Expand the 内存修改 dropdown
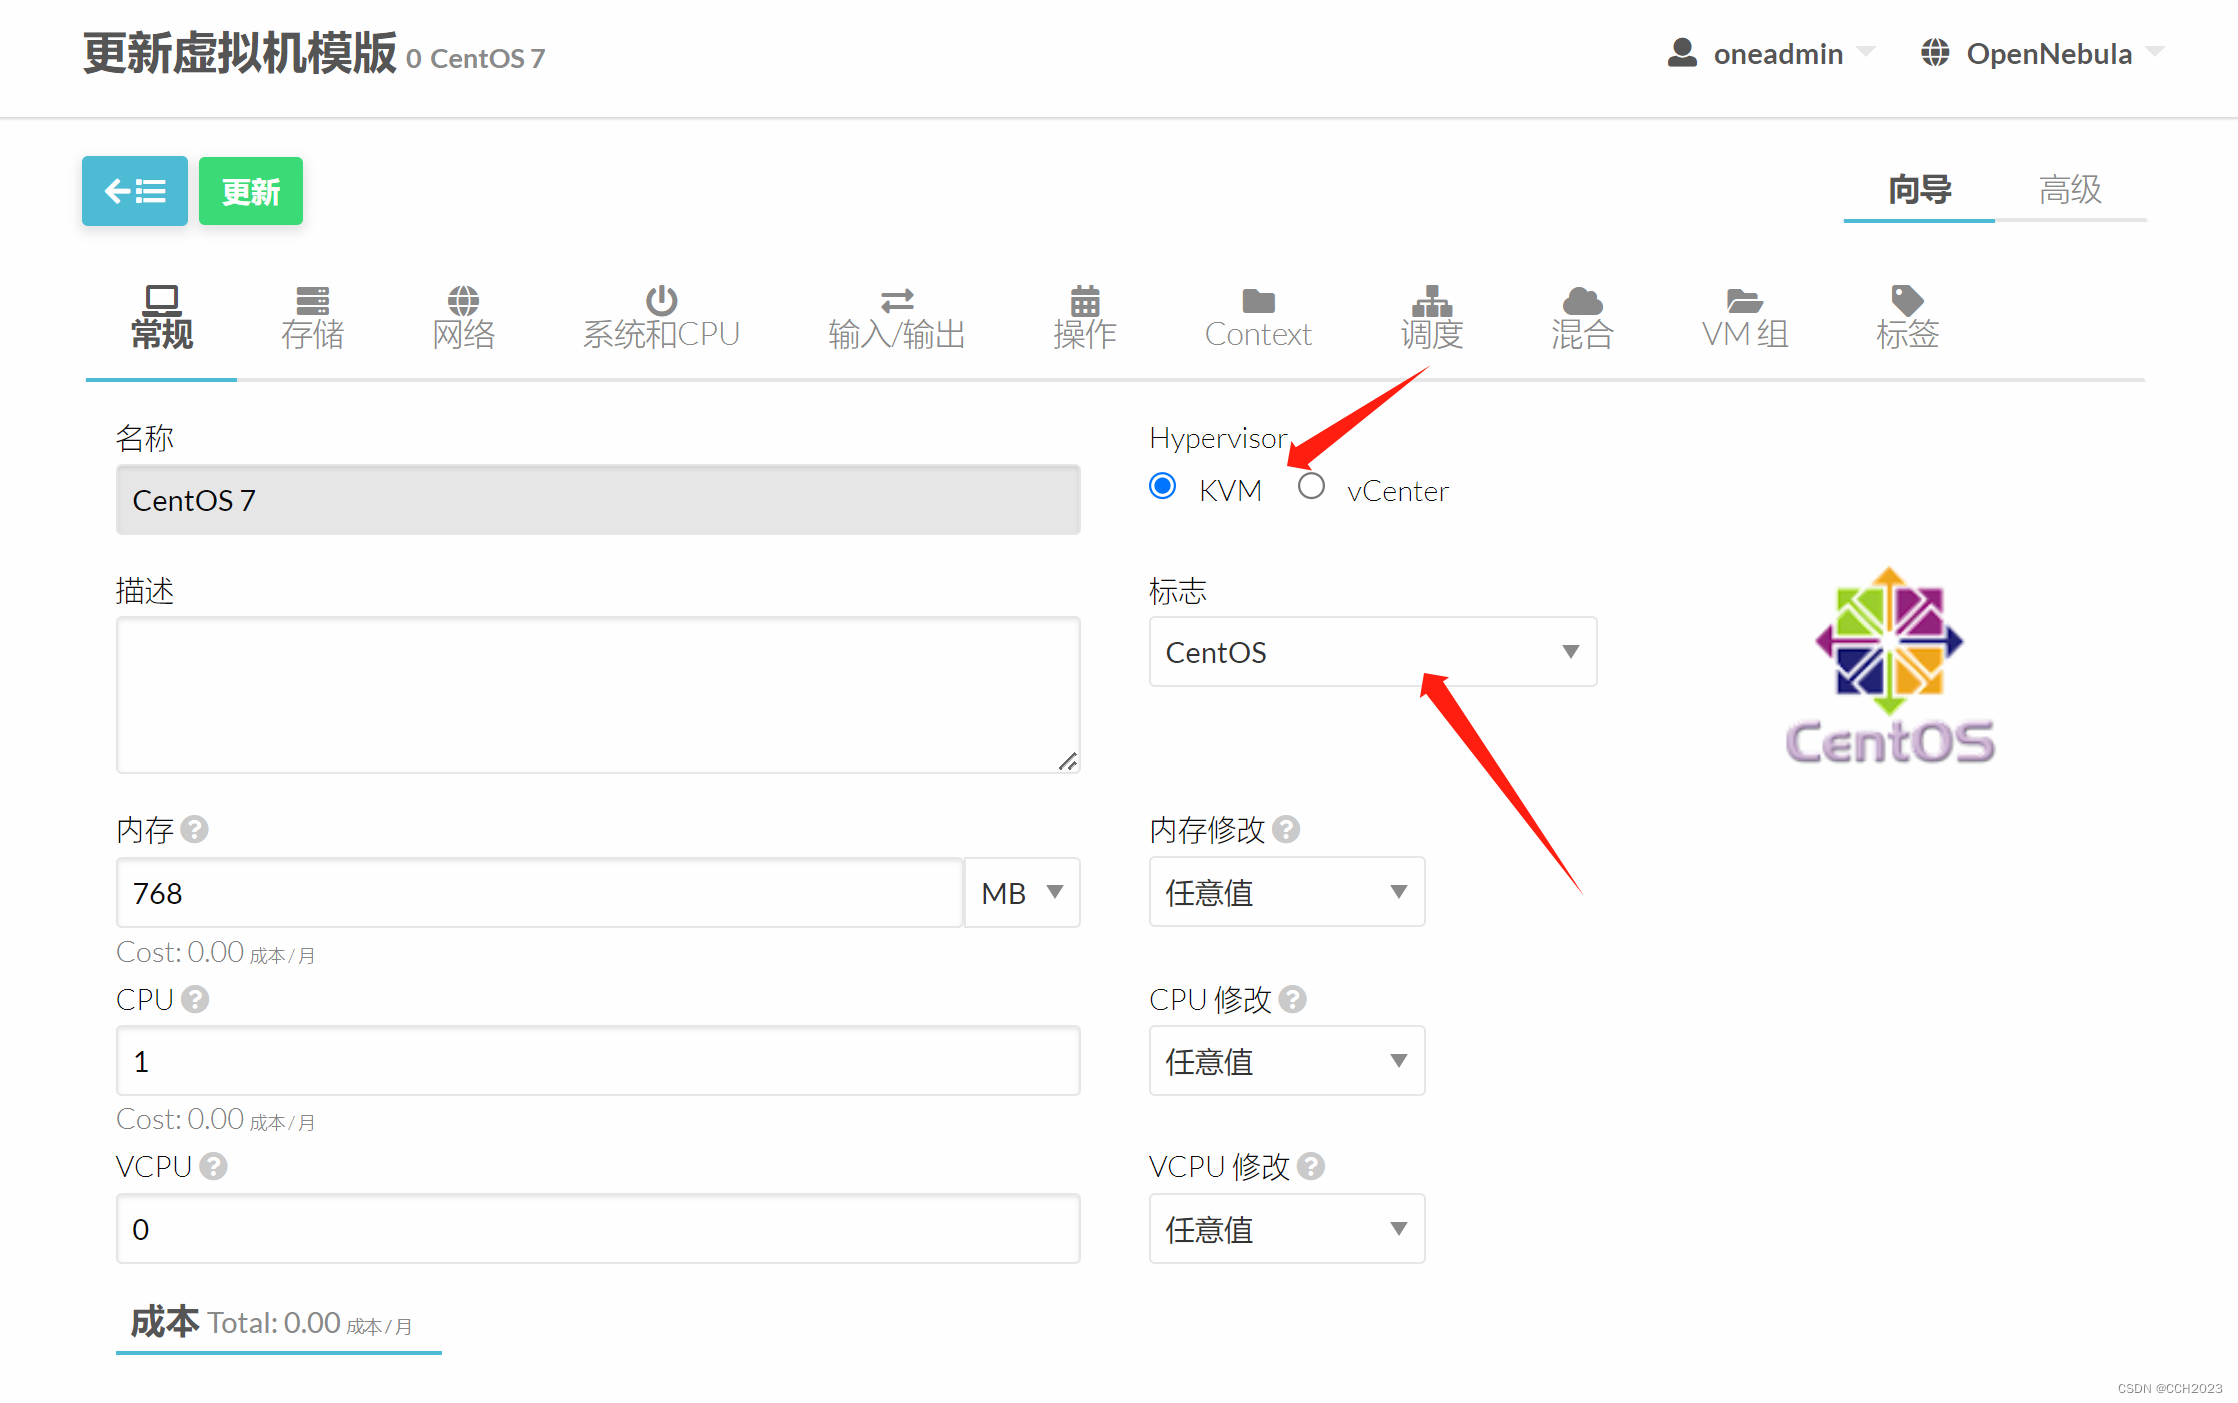The width and height of the screenshot is (2238, 1403). (x=1286, y=892)
